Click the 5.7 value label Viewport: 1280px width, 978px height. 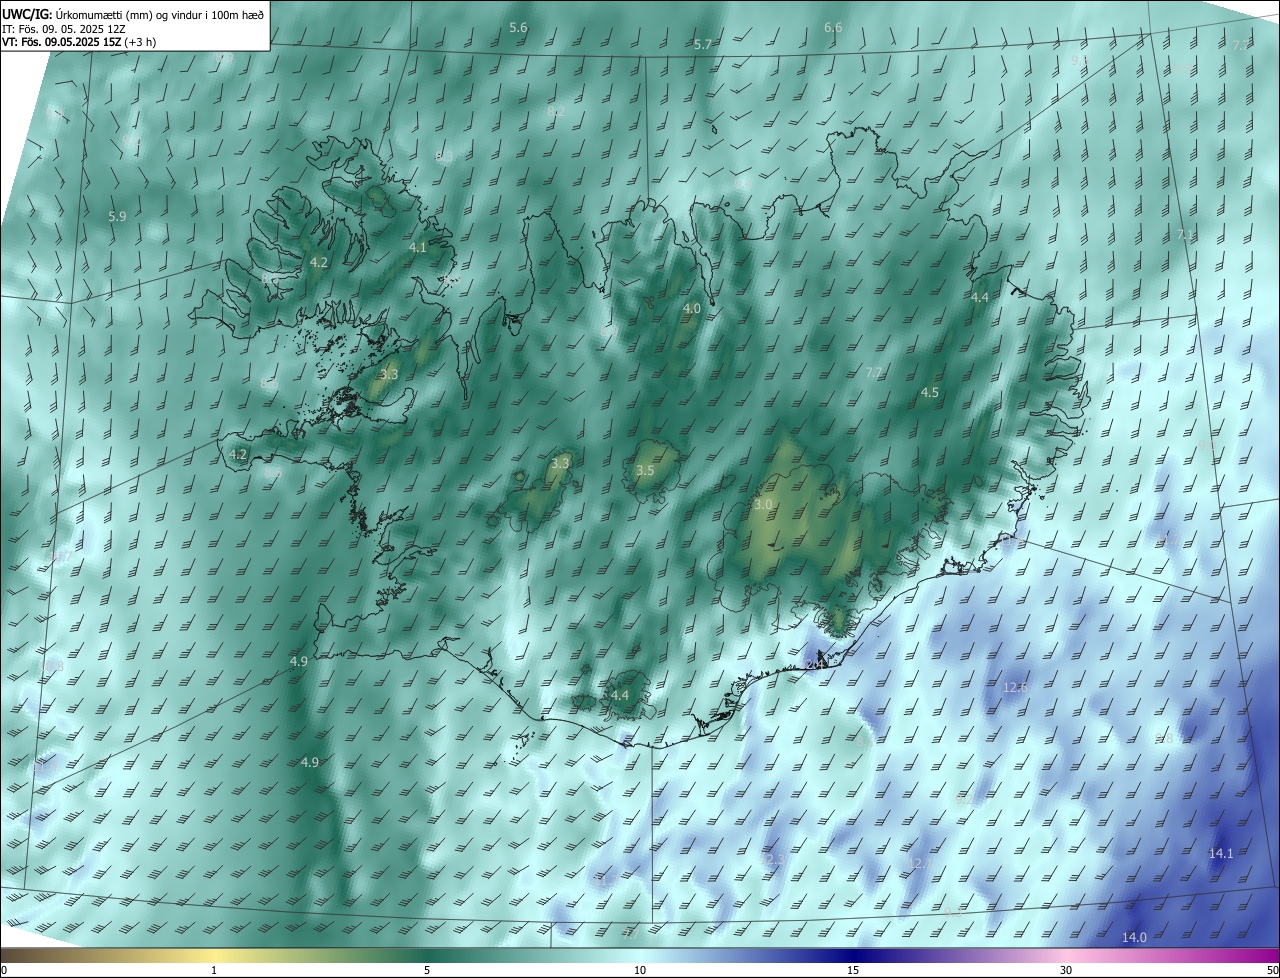[702, 45]
